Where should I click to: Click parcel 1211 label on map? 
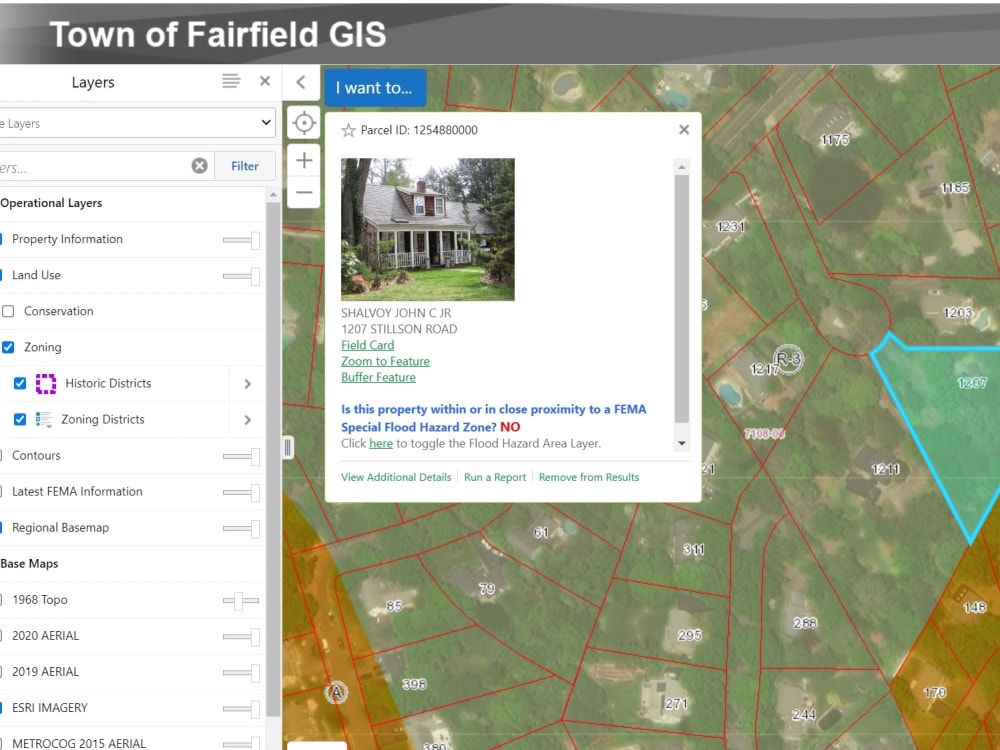coord(886,469)
